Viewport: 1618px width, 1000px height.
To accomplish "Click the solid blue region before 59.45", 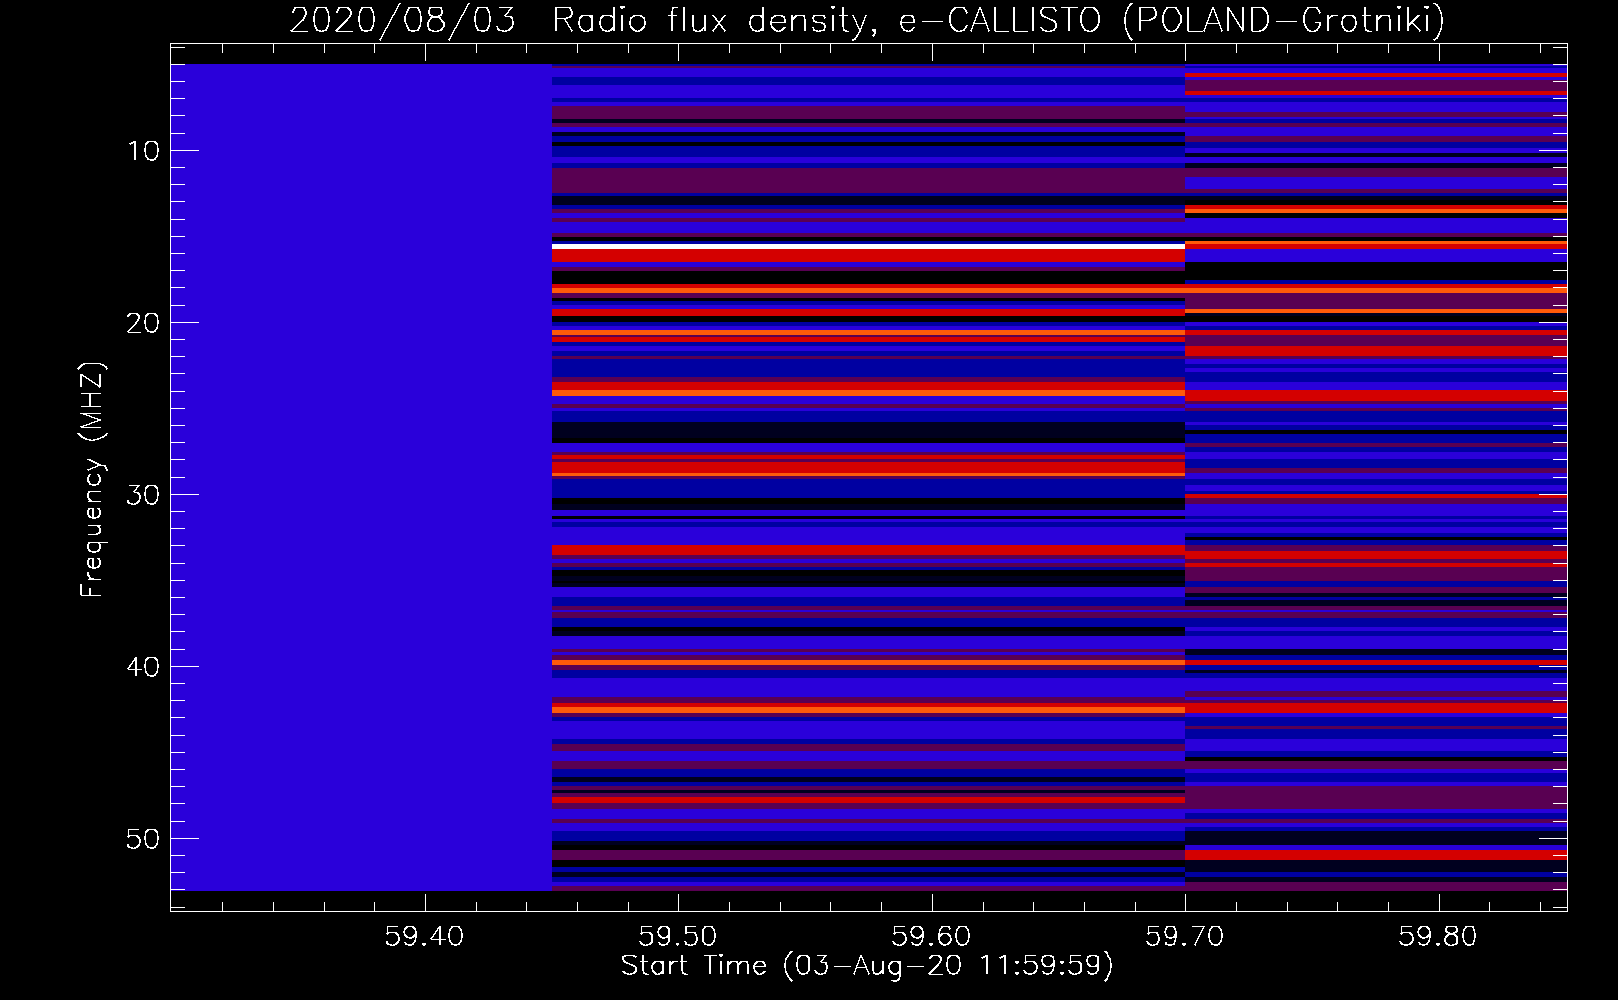I will (x=361, y=477).
